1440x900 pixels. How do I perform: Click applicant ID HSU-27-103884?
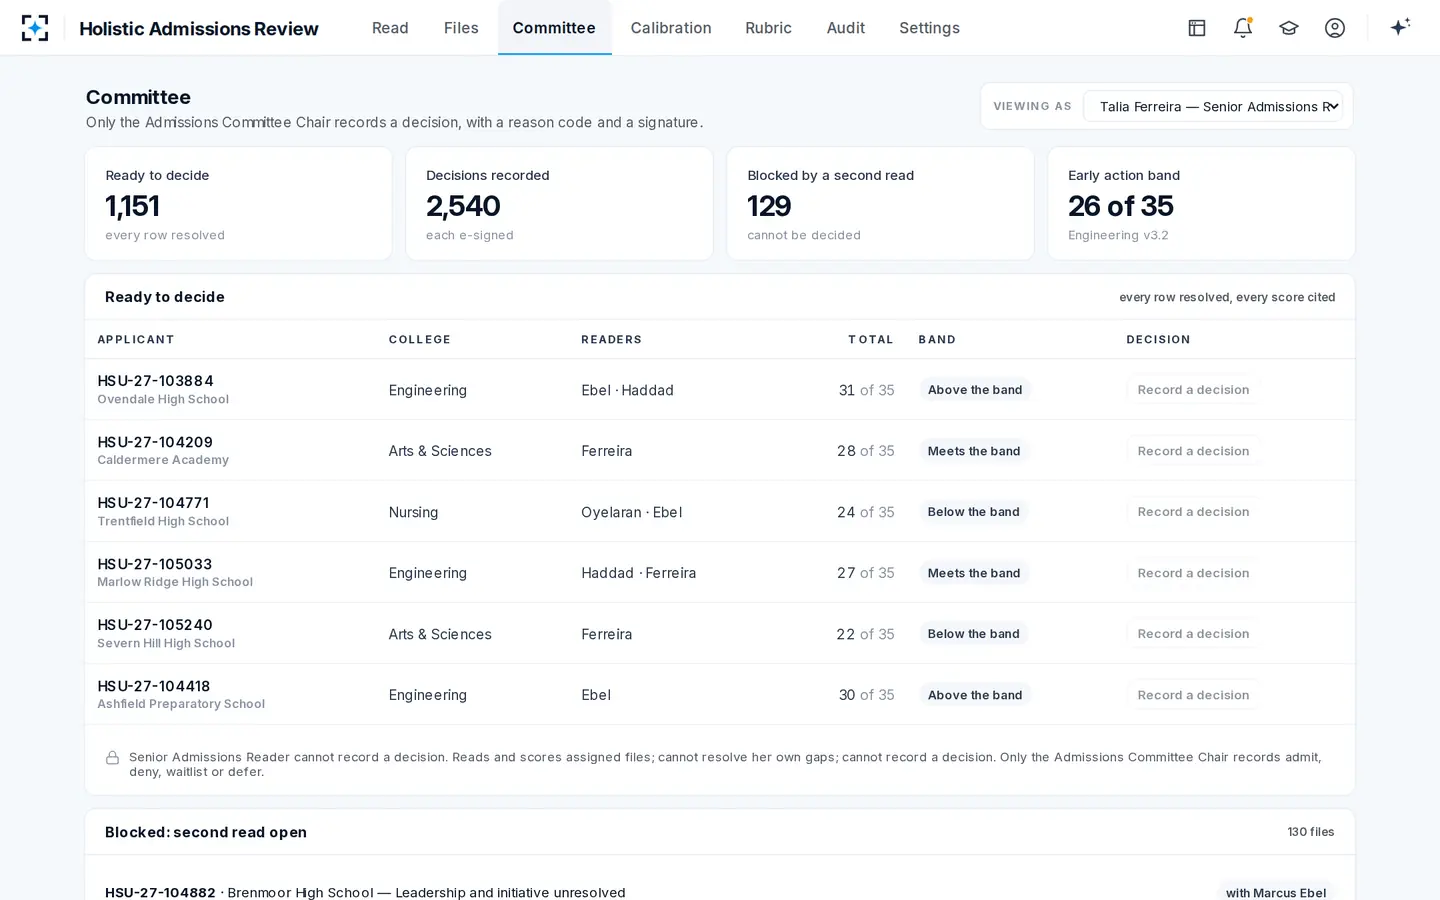click(155, 381)
